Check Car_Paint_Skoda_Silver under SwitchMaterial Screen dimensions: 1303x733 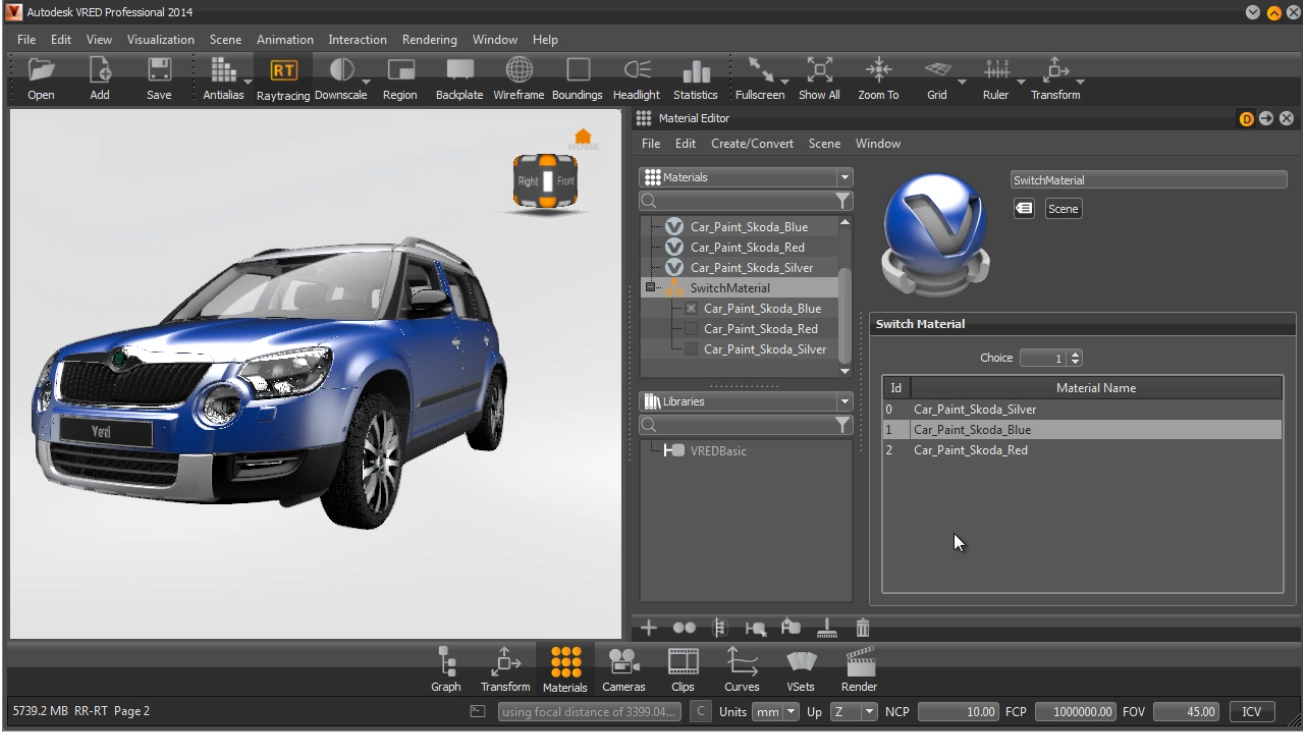coord(691,350)
